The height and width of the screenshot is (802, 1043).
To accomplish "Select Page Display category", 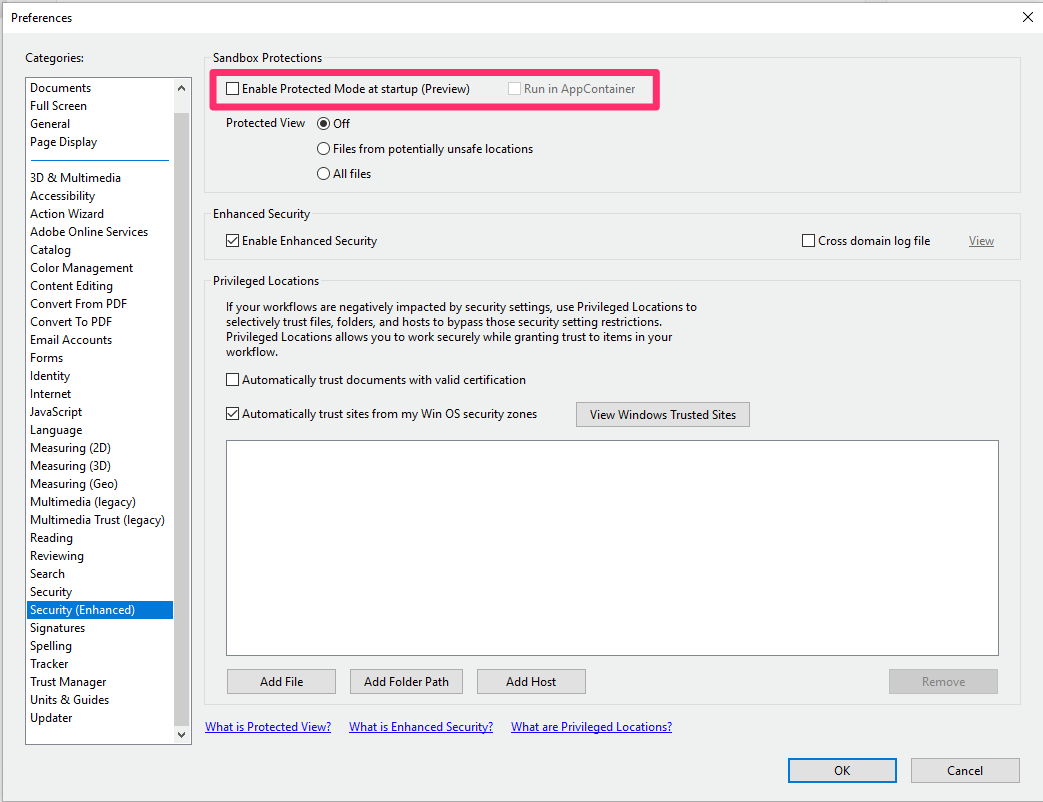I will pos(100,142).
